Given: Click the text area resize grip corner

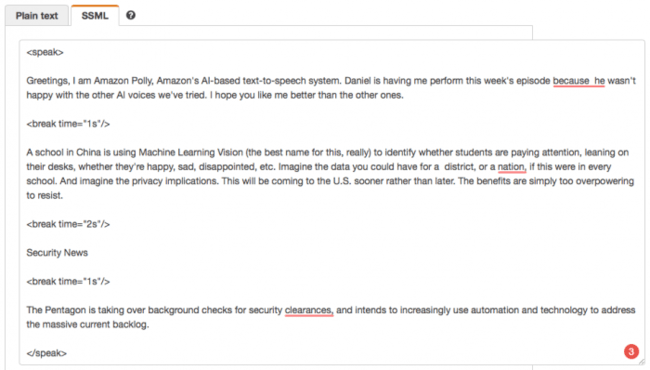Looking at the screenshot, I should pos(641,362).
